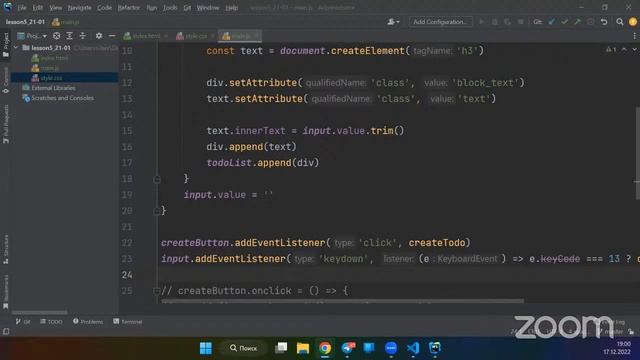Click the editor horizontal scrollbar
640x360 pixels.
click(x=342, y=301)
